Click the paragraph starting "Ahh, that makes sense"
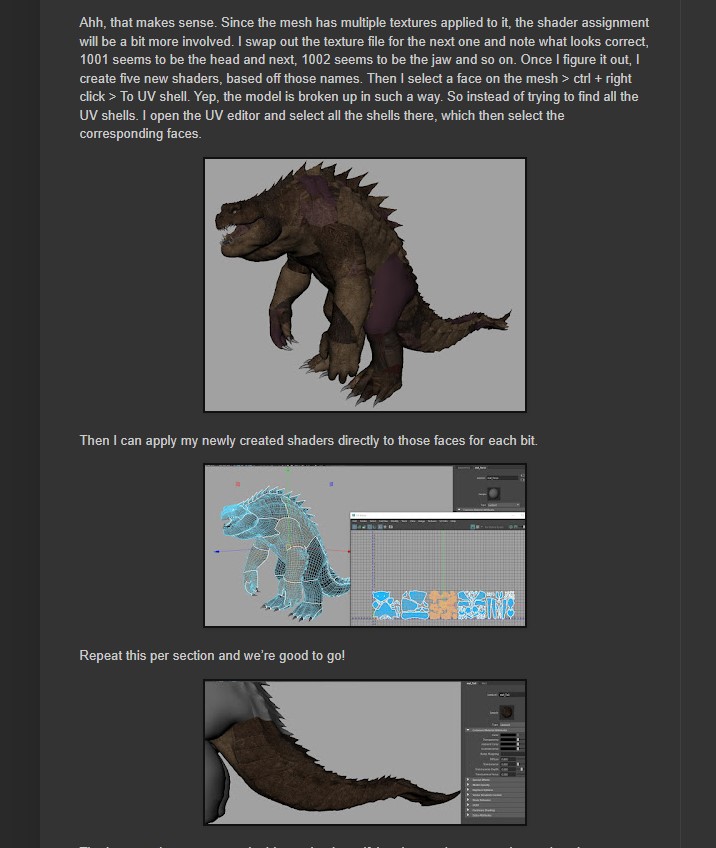The width and height of the screenshot is (716, 848). 364,78
